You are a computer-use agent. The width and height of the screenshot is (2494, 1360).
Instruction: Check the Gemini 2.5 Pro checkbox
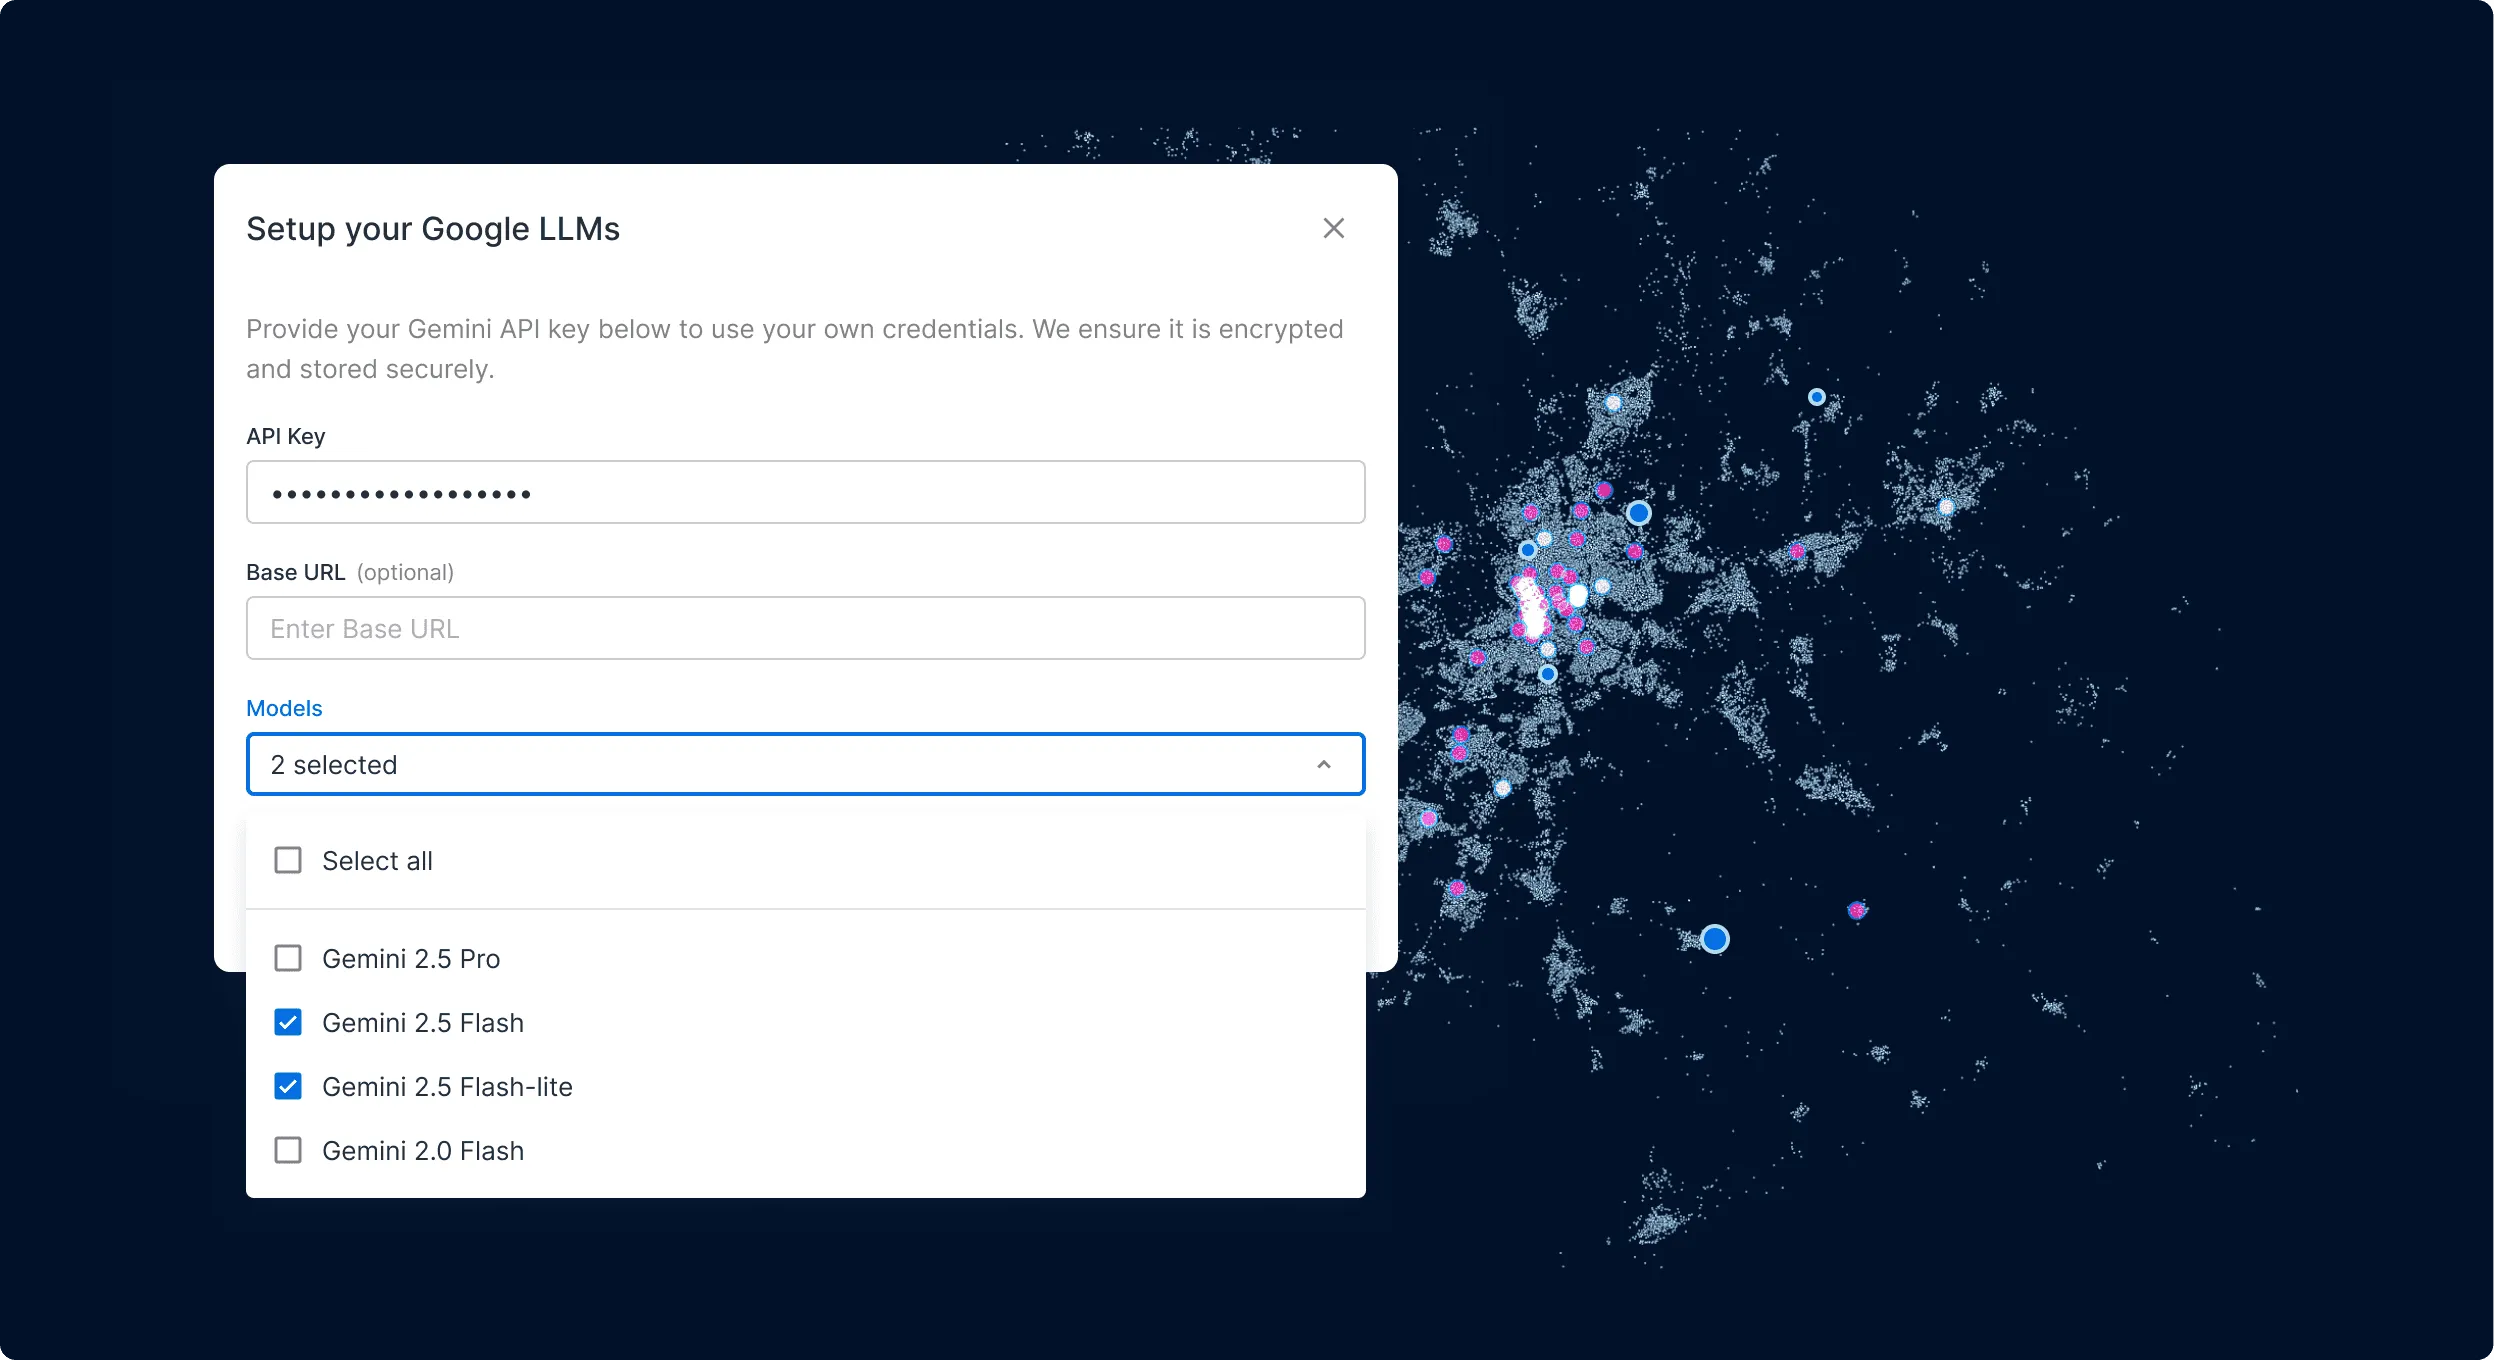point(288,957)
